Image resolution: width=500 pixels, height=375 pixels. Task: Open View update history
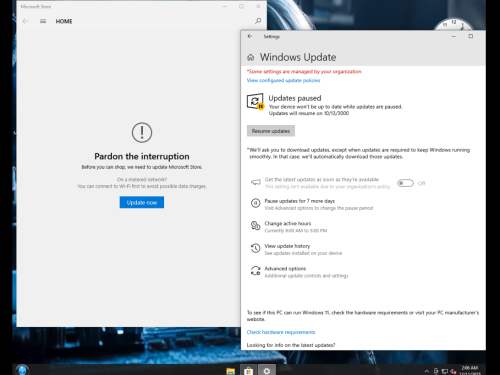[x=287, y=246]
